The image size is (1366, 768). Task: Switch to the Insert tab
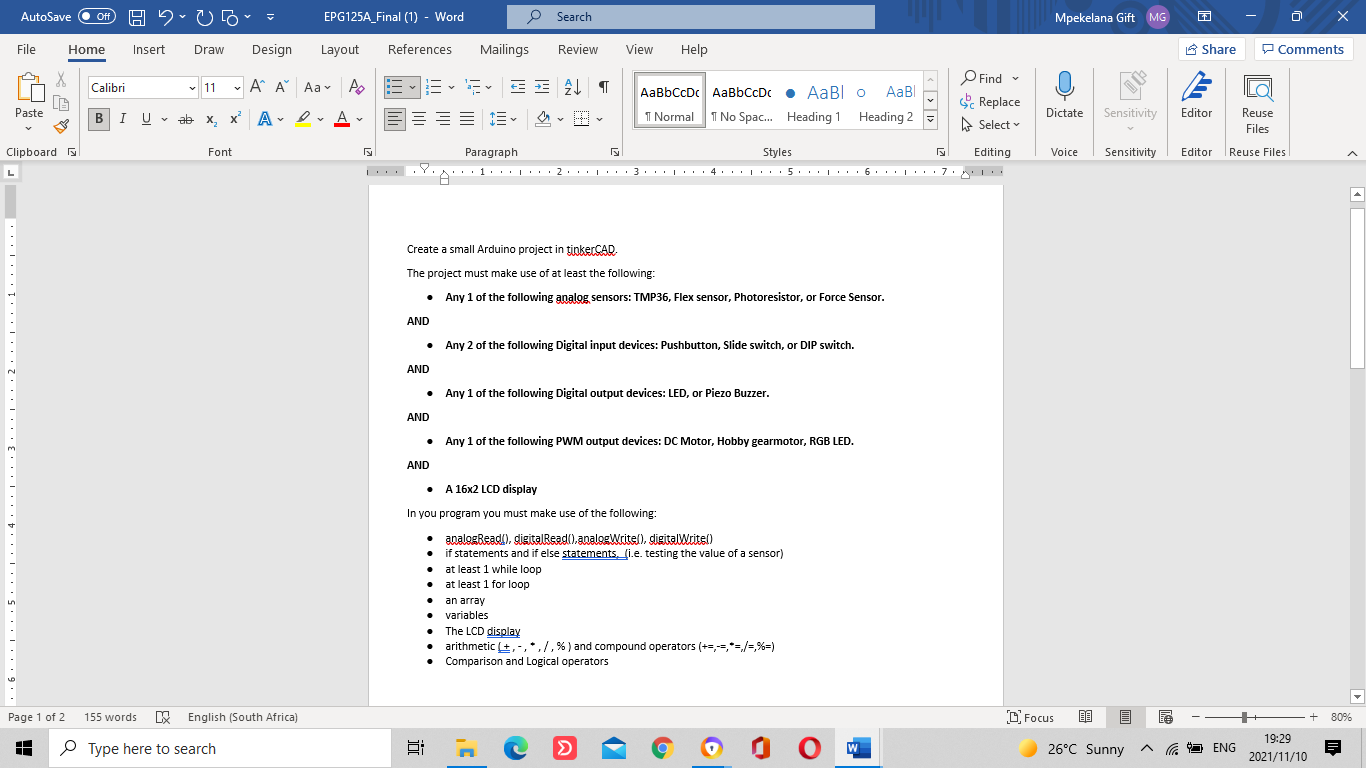148,49
